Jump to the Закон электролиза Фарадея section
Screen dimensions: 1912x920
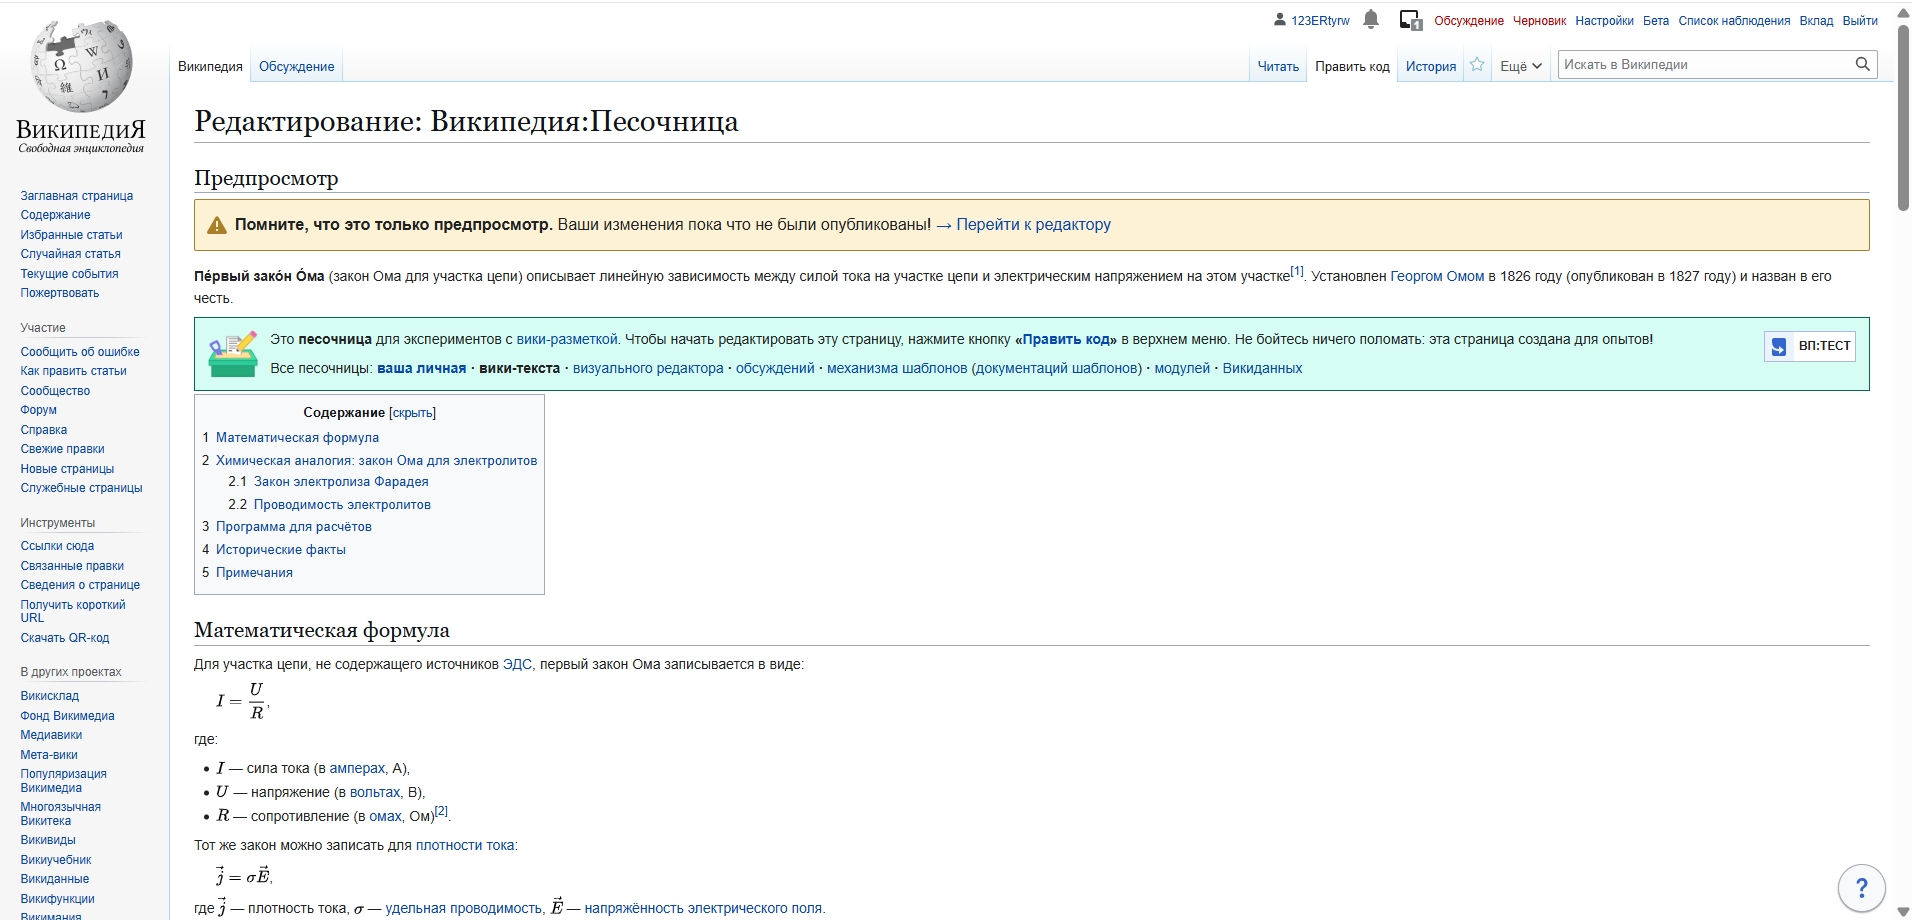tap(340, 482)
